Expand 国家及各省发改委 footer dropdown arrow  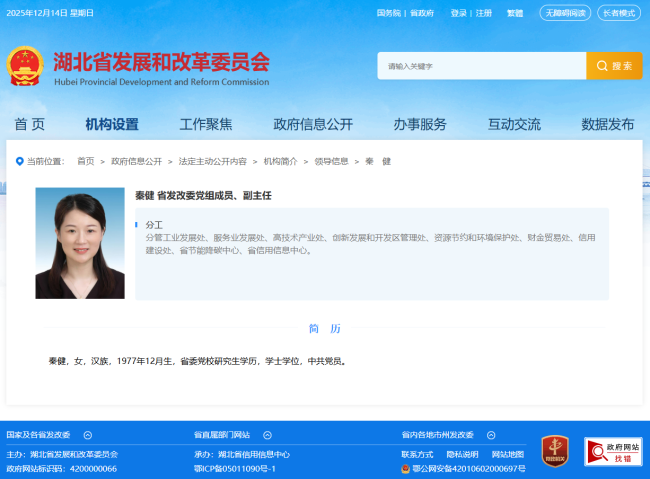88,435
